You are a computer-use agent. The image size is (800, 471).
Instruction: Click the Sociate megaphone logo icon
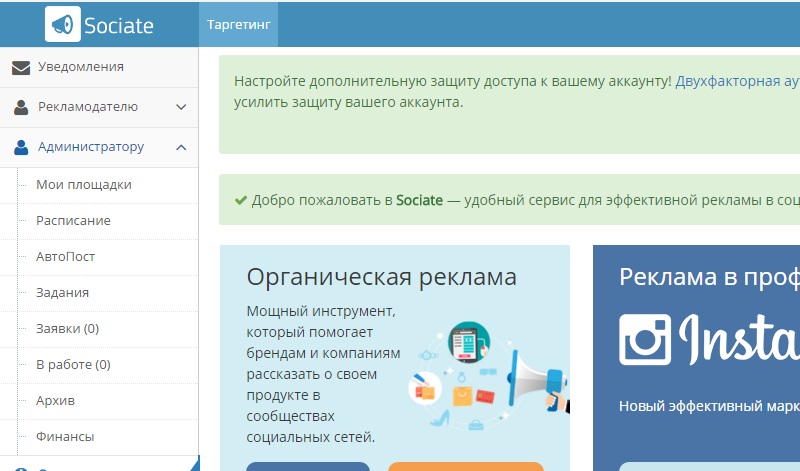coord(63,24)
